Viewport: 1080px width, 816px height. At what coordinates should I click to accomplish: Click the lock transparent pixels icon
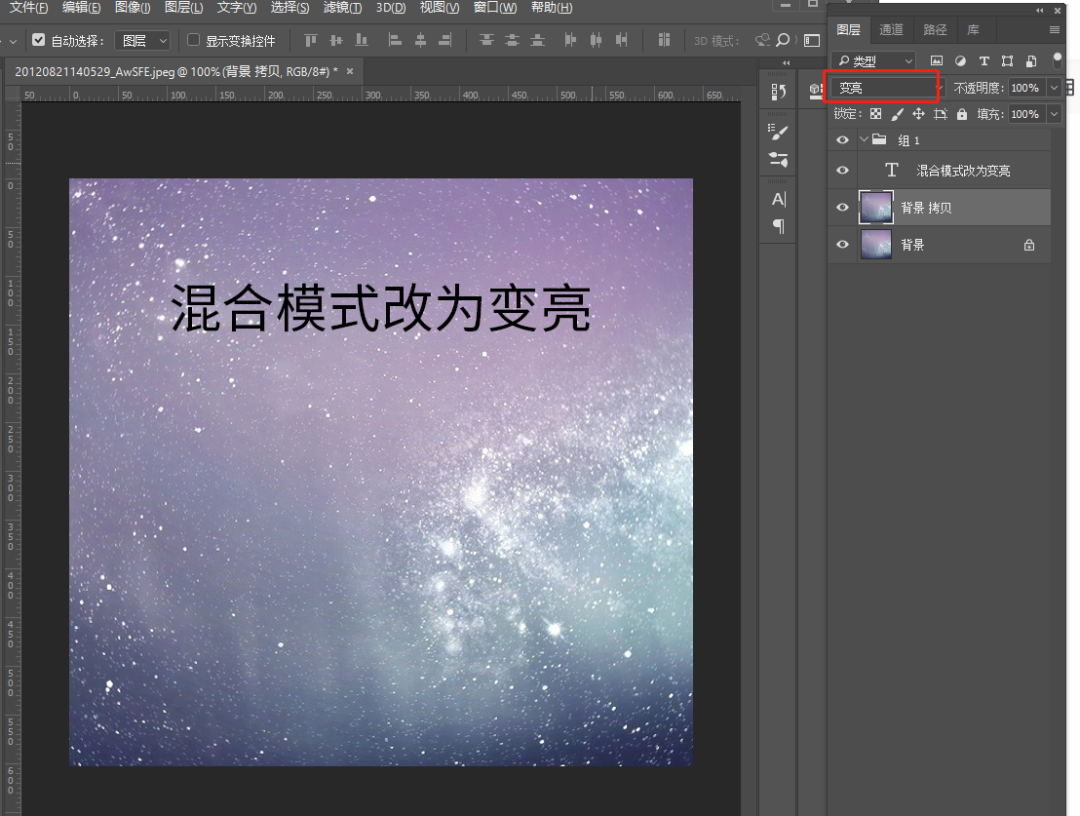pyautogui.click(x=876, y=115)
